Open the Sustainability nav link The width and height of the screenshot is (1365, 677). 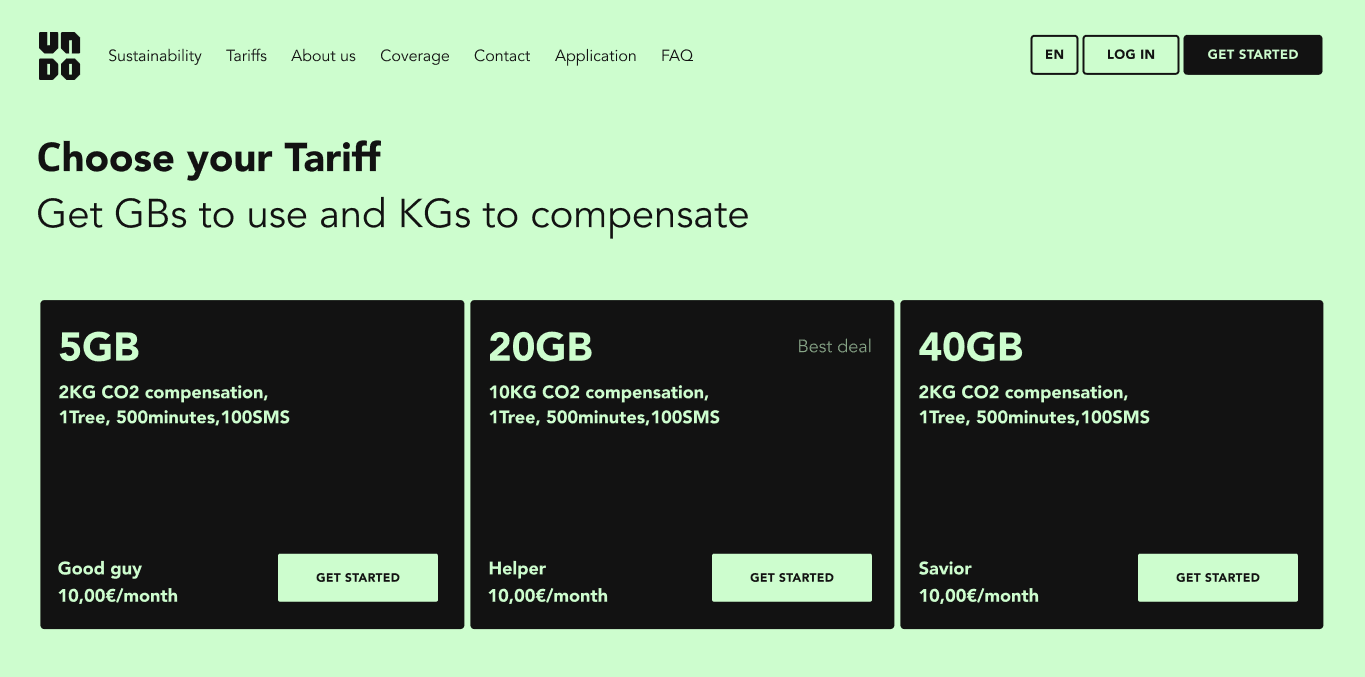155,56
